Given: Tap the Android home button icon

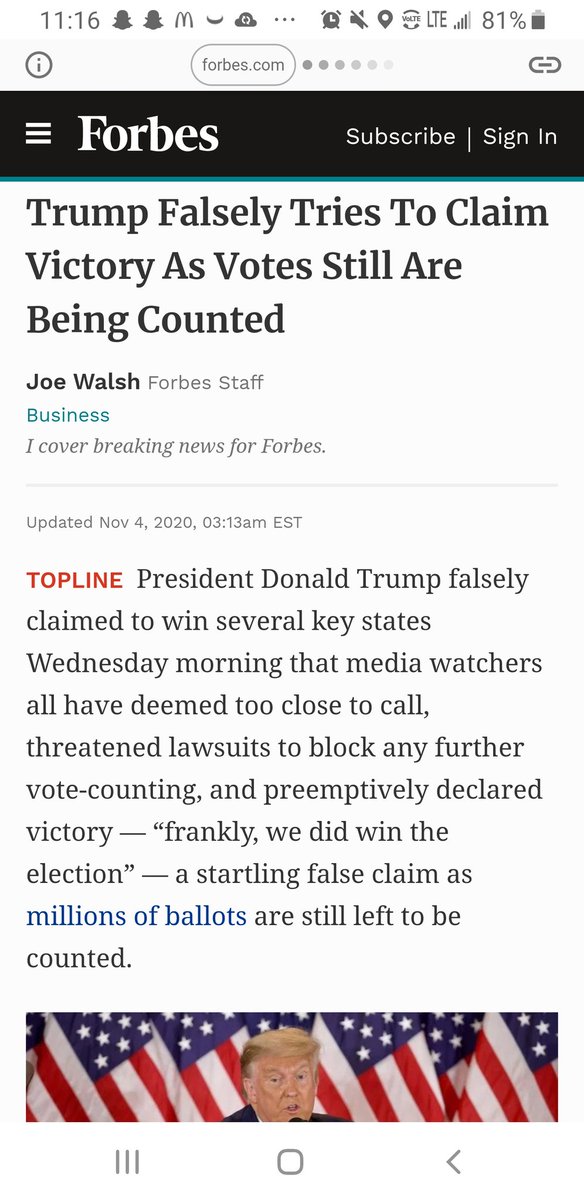Looking at the screenshot, I should (x=290, y=1161).
